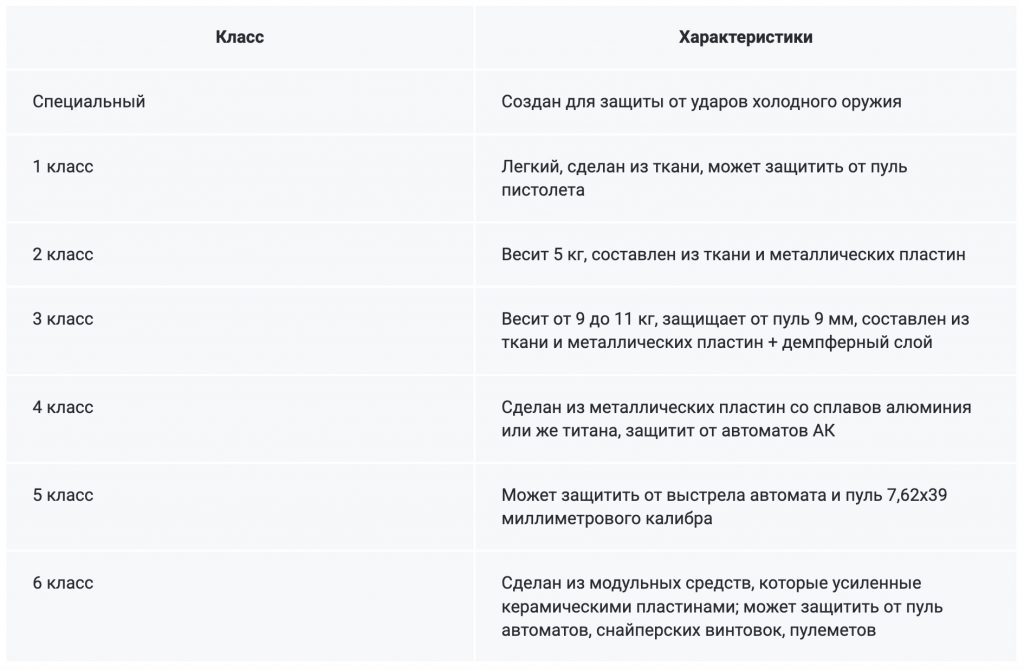Image resolution: width=1024 pixels, height=670 pixels.
Task: Click 'защитит от автоматов АК' text
Action: [x=730, y=431]
